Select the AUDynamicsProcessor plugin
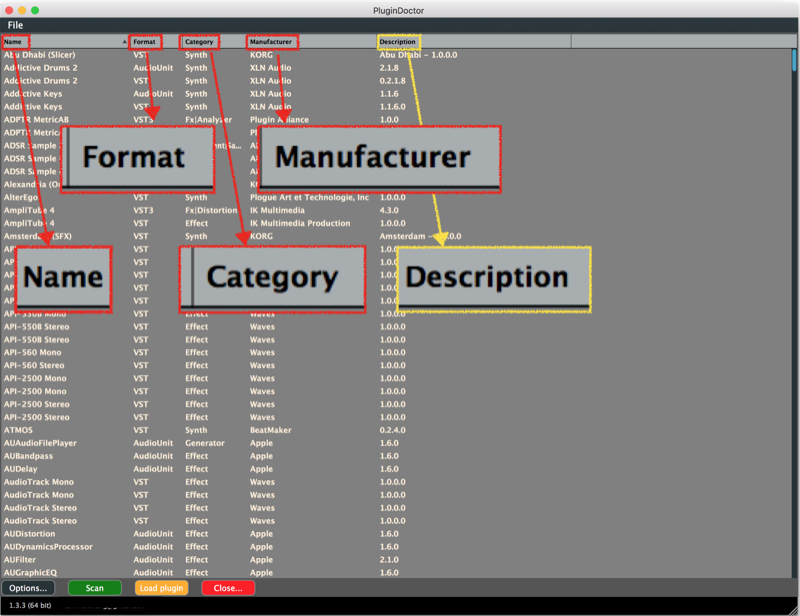 pos(395,547)
